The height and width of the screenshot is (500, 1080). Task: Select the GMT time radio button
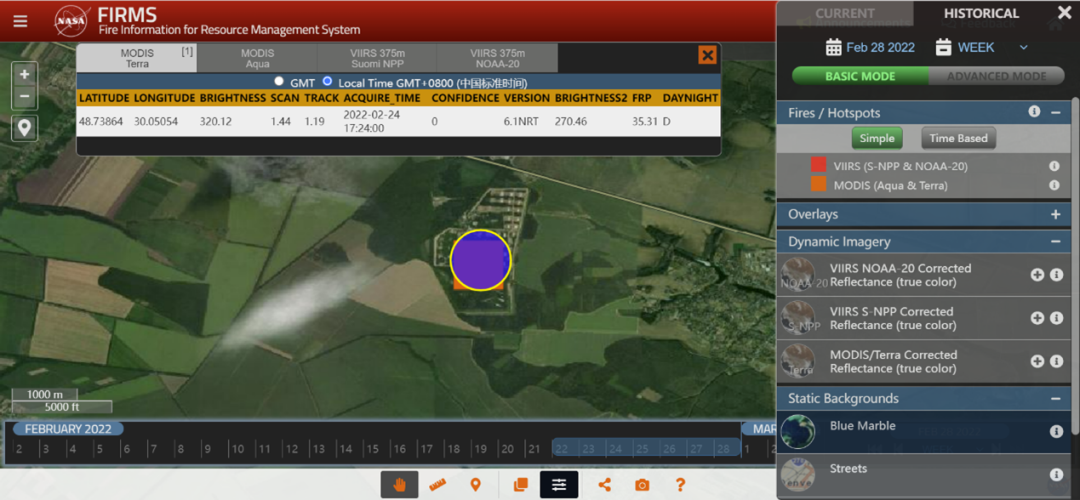point(279,82)
